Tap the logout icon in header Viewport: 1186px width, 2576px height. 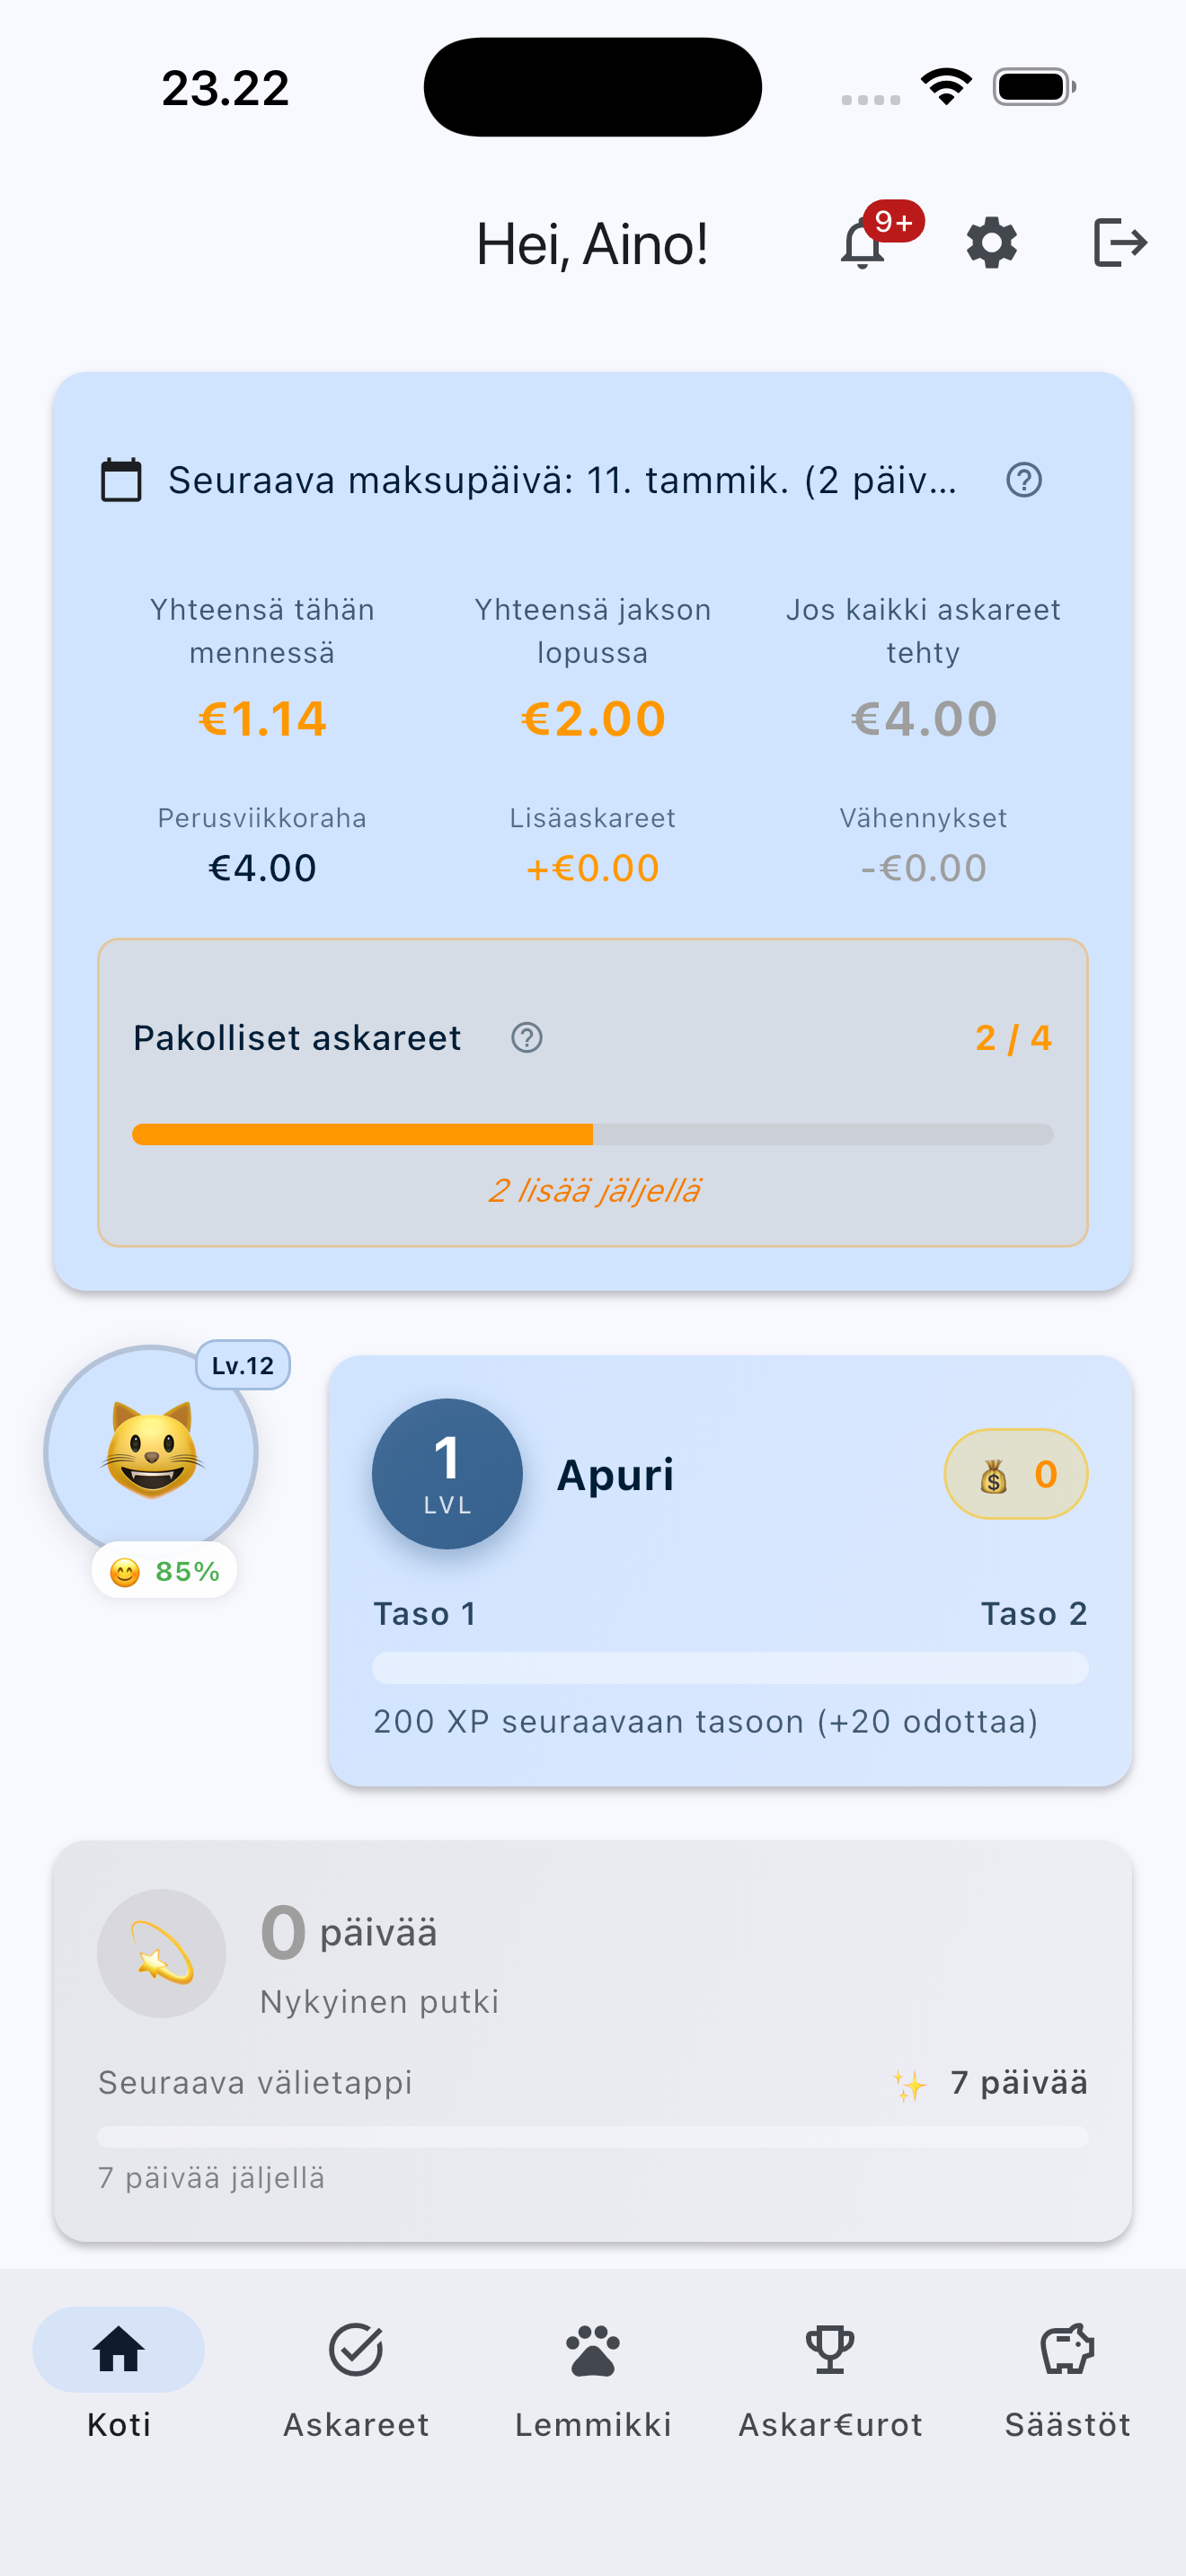[1119, 243]
